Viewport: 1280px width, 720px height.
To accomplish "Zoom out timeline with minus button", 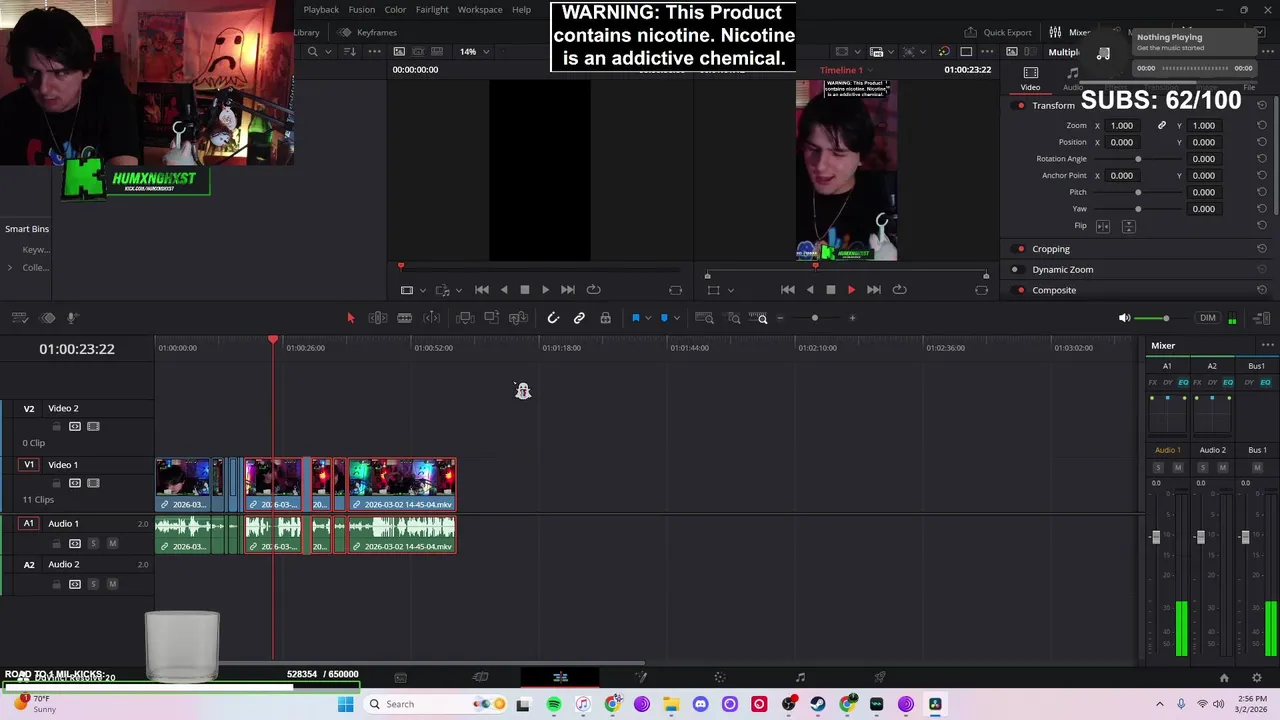I will click(780, 318).
